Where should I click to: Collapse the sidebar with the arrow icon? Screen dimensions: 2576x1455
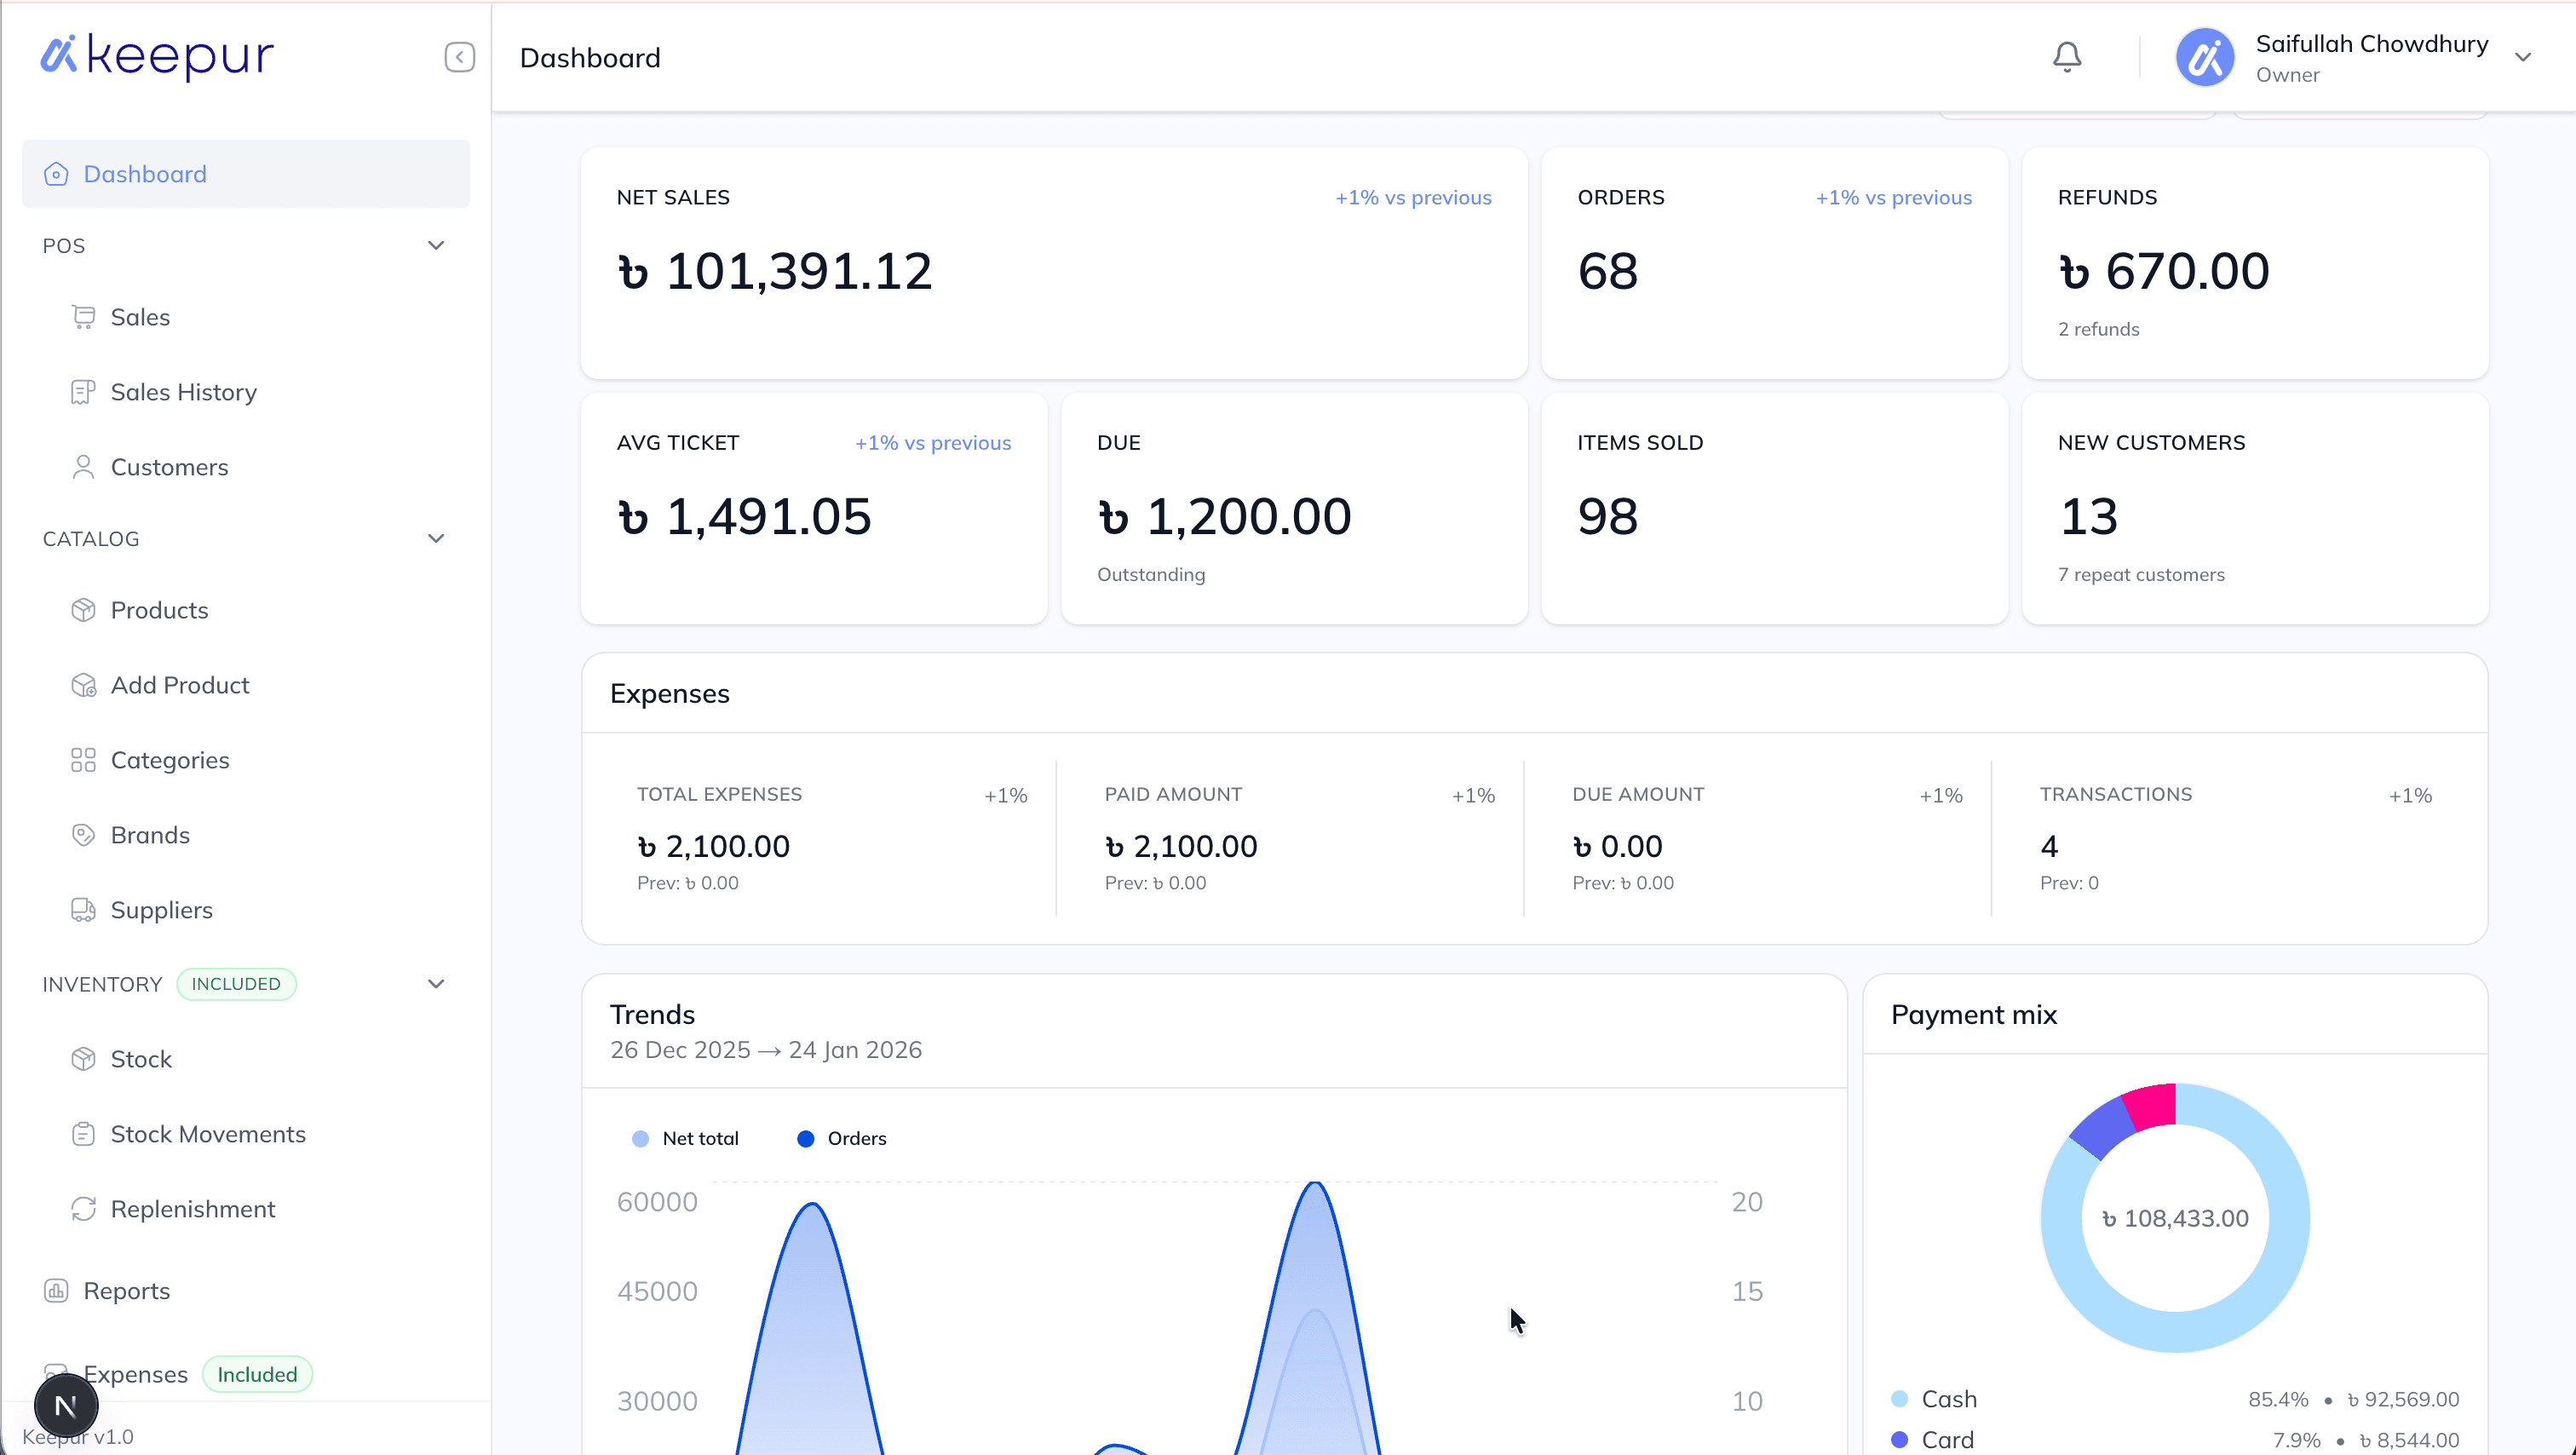(459, 57)
